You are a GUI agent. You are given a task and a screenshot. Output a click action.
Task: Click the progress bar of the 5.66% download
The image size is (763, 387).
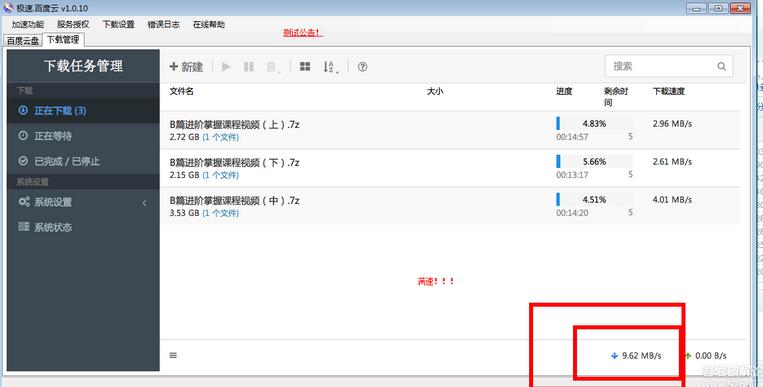(x=595, y=162)
